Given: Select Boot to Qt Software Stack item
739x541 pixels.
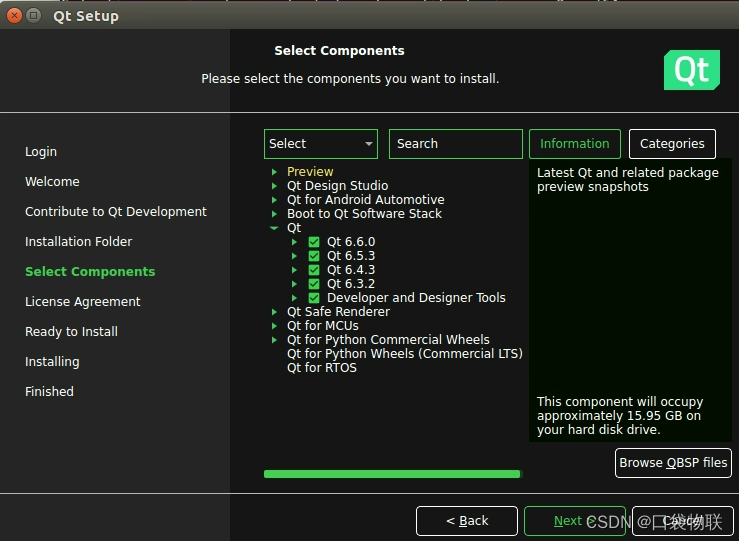Looking at the screenshot, I should [x=364, y=214].
